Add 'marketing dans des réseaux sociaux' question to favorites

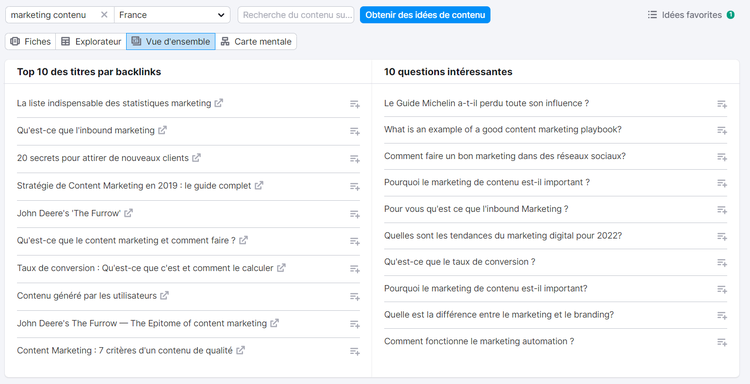tap(722, 157)
